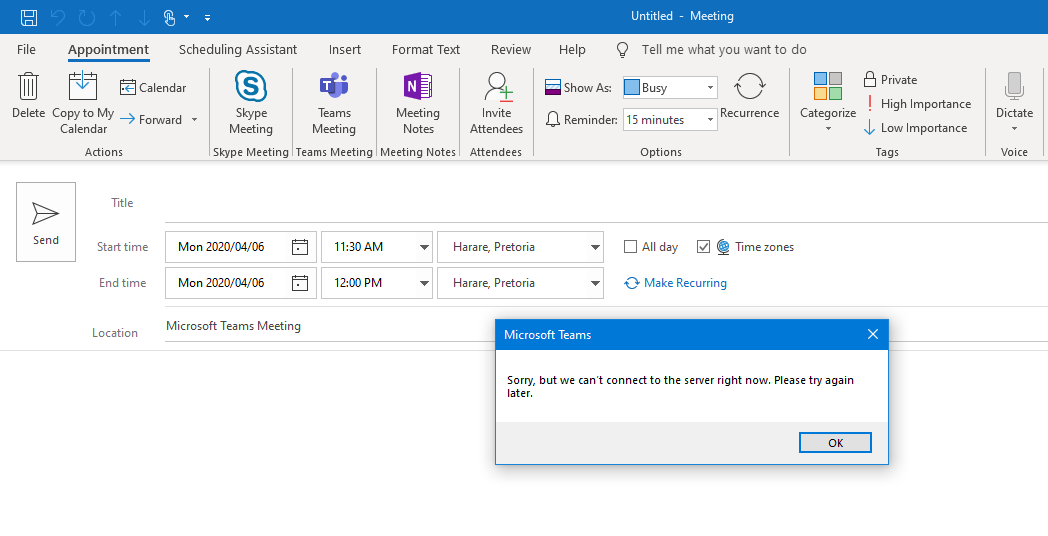Mark meeting as Private
The height and width of the screenshot is (536, 1048).
tap(890, 80)
